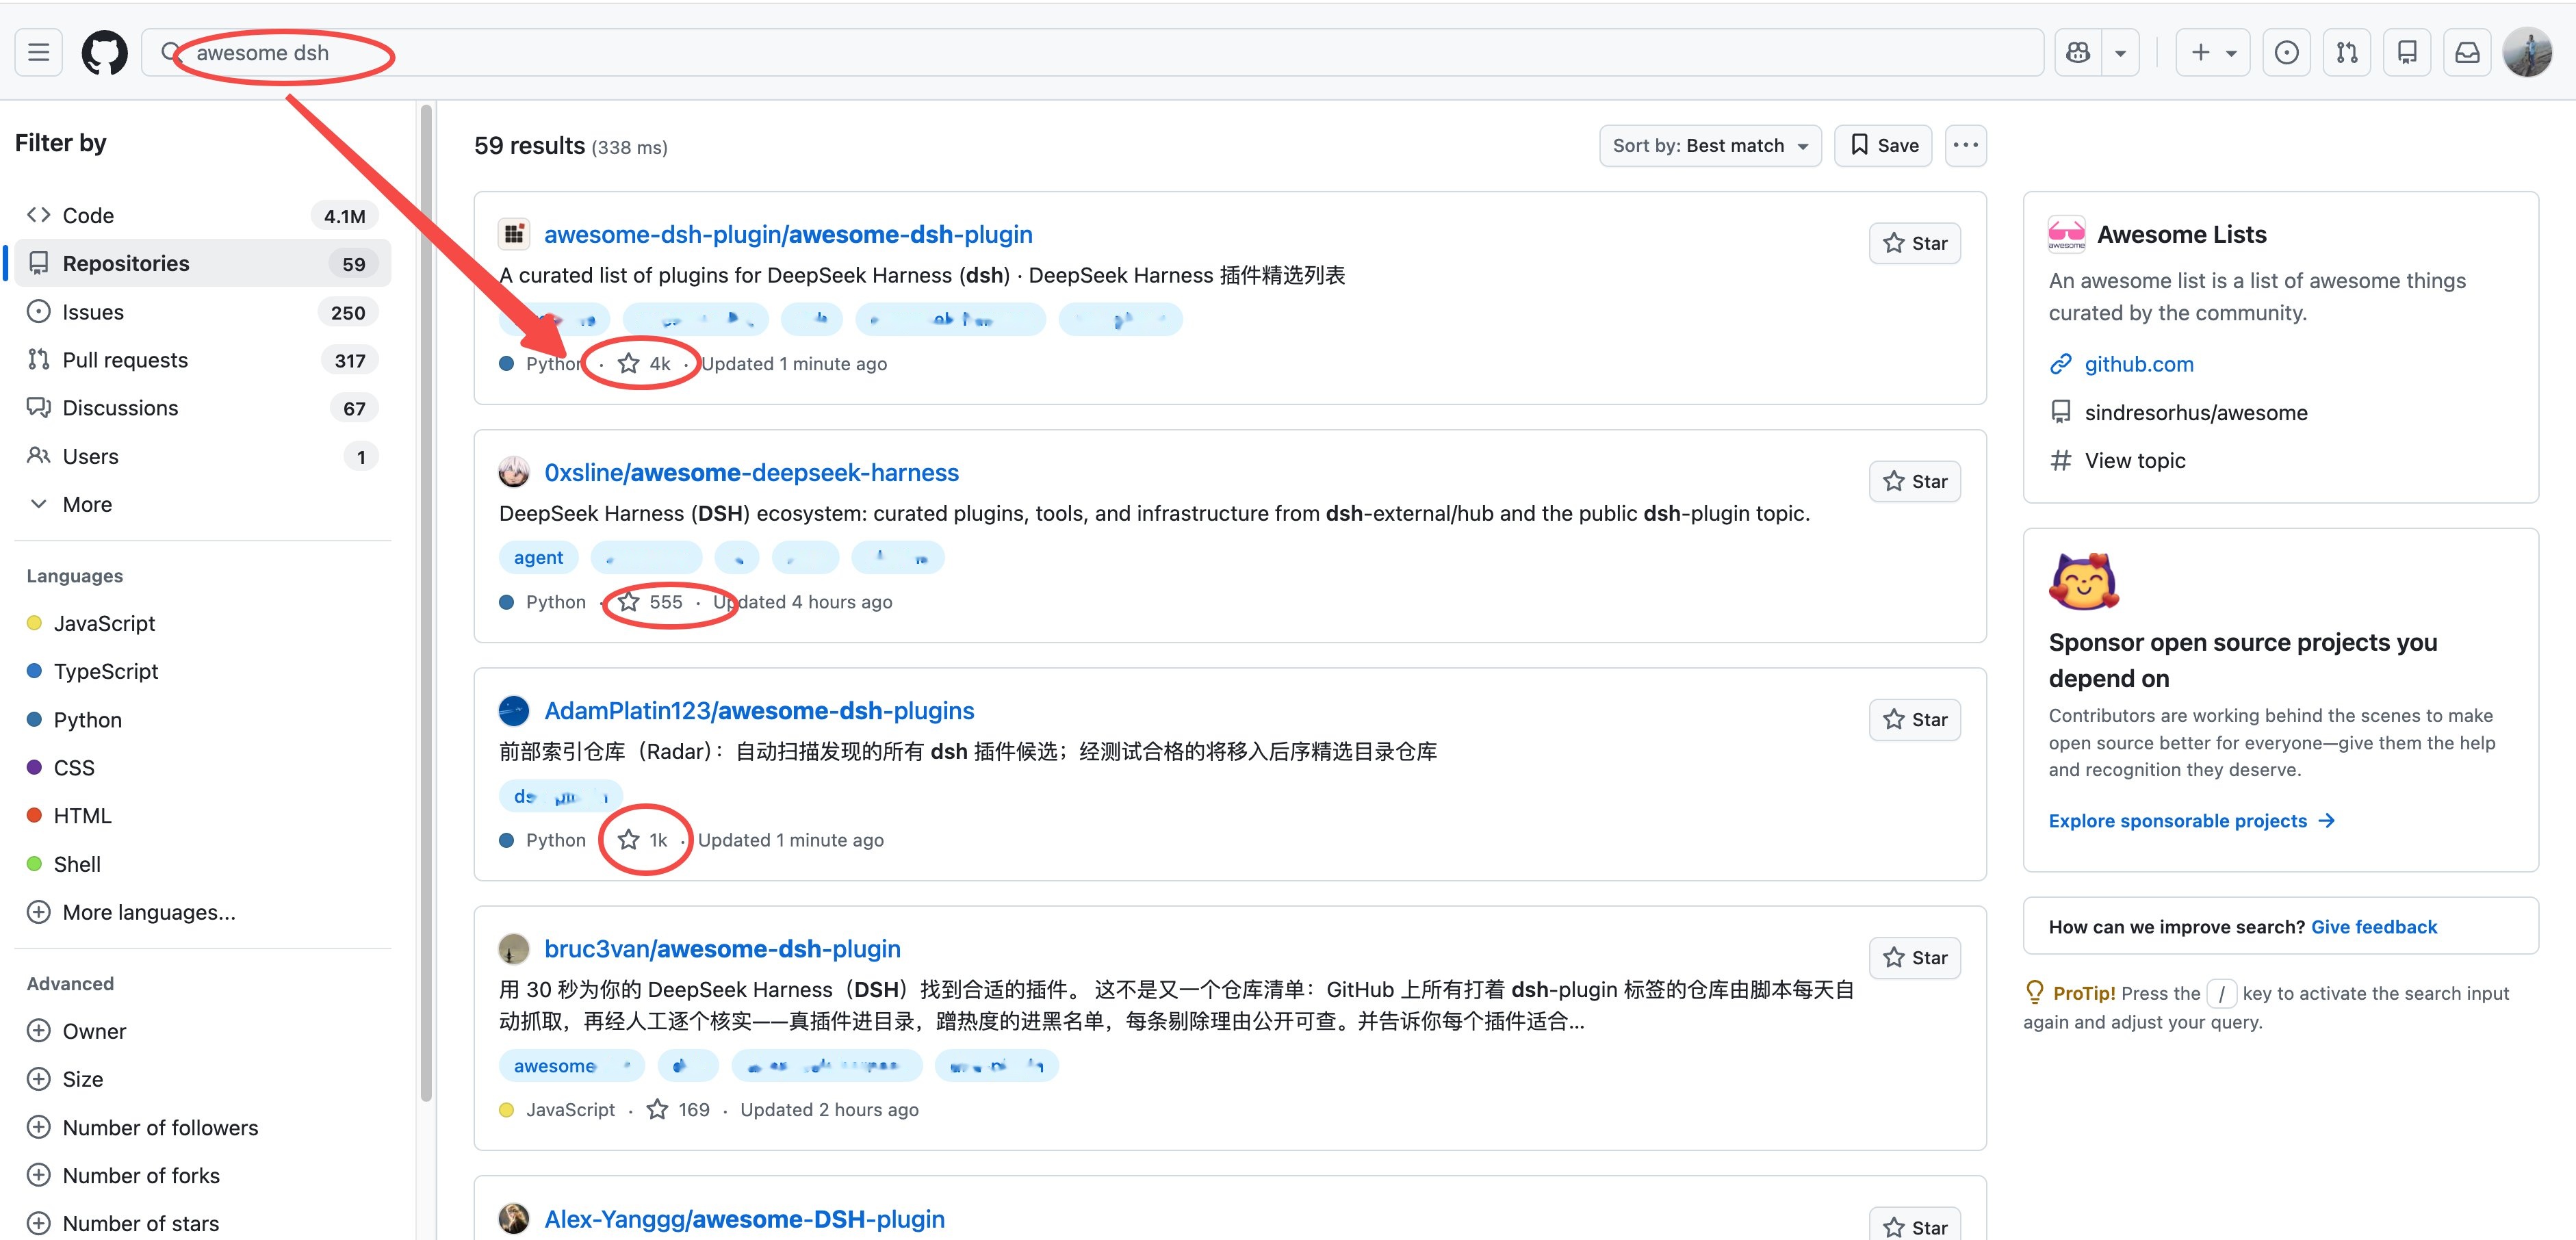
Task: Star the bruc3van/awesome-dsh-plugin repo
Action: tap(1914, 957)
